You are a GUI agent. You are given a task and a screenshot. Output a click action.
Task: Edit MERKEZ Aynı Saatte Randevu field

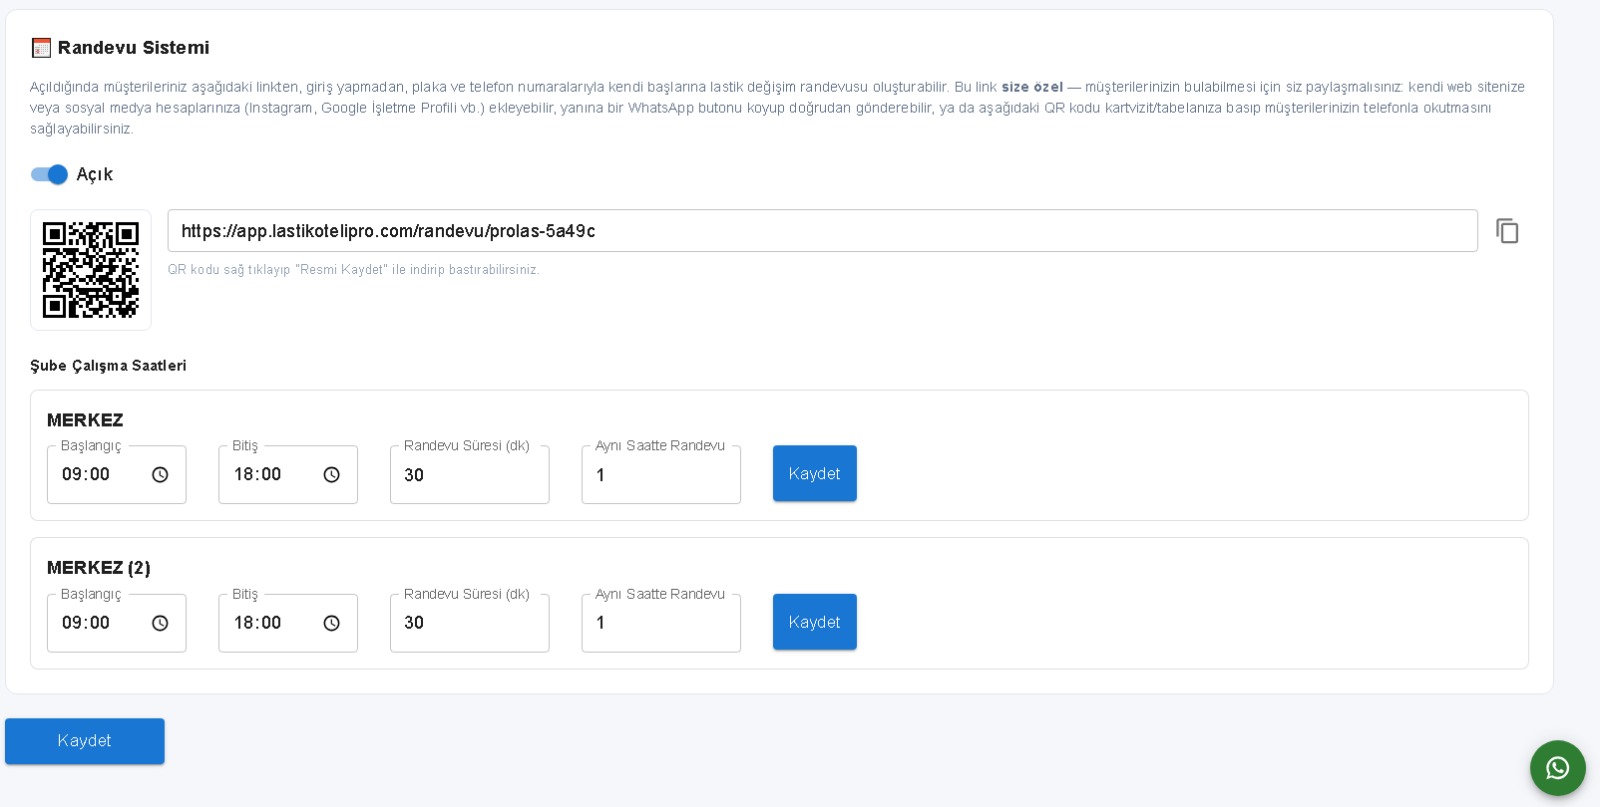(x=661, y=475)
